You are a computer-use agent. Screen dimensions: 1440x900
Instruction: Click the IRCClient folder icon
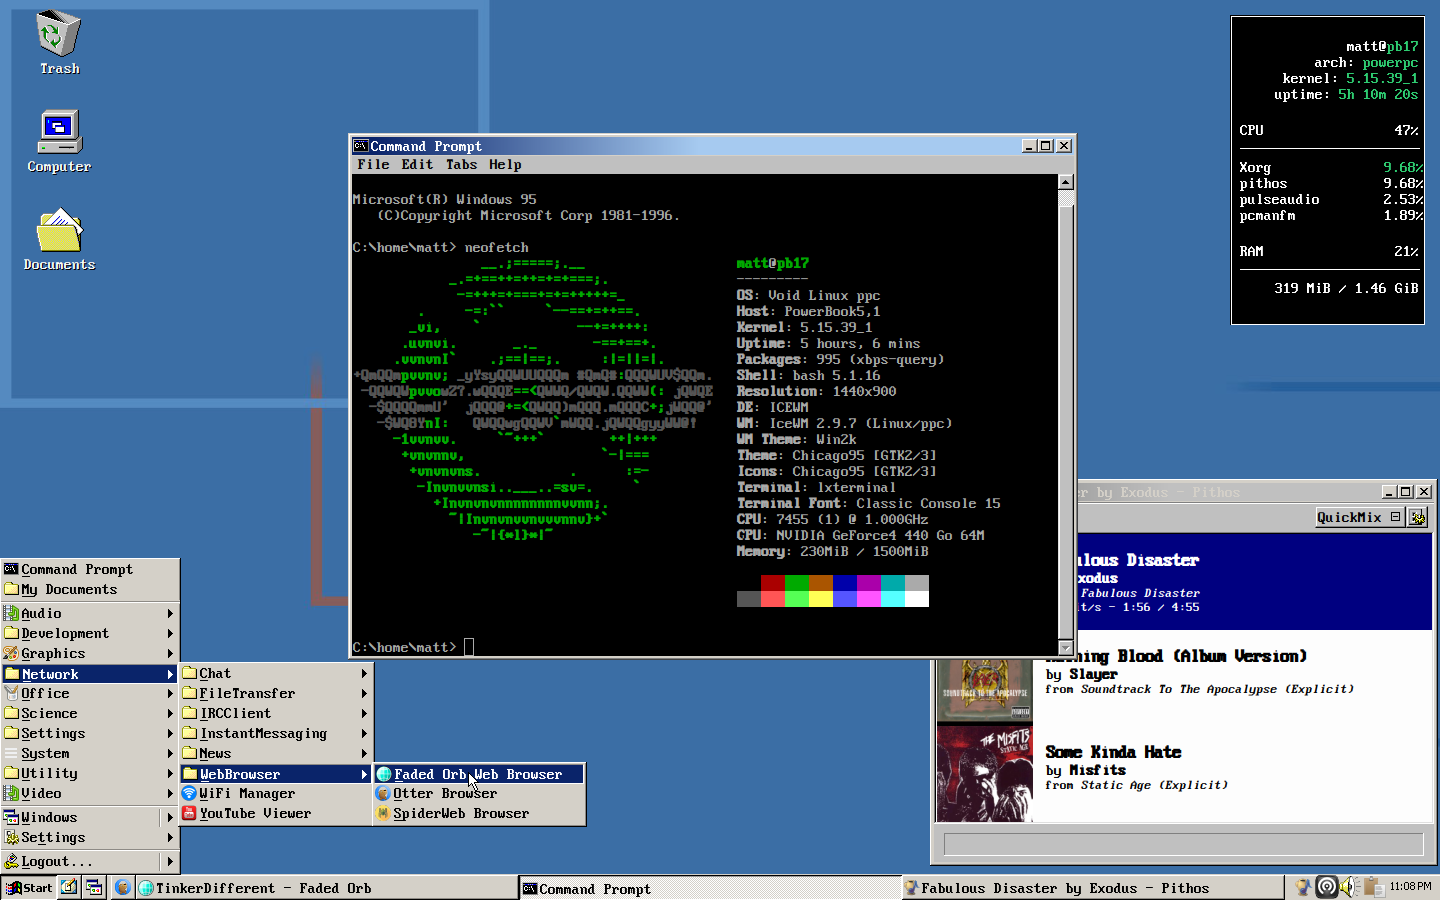coord(190,713)
